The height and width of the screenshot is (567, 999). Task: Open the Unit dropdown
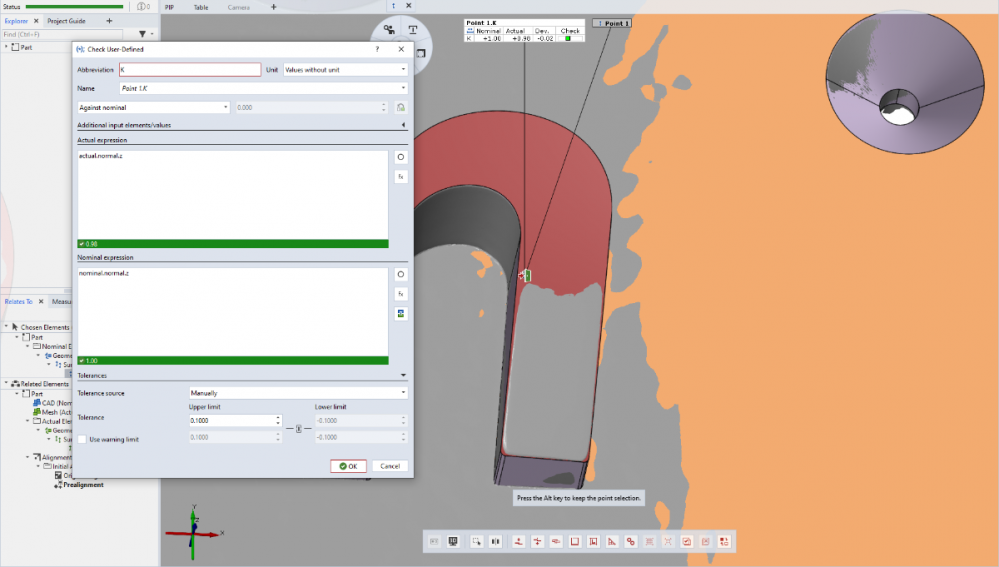pyautogui.click(x=345, y=70)
